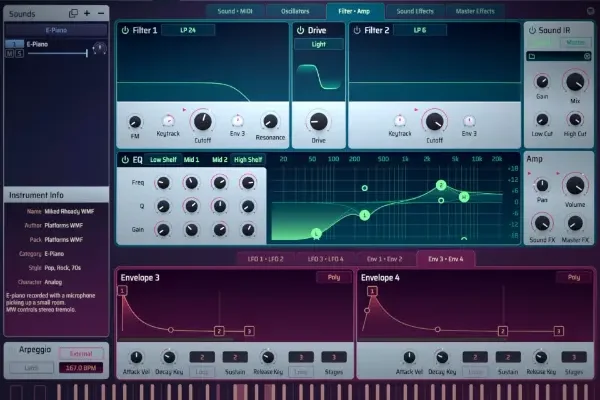Solo the E-Piano sound

20,54
